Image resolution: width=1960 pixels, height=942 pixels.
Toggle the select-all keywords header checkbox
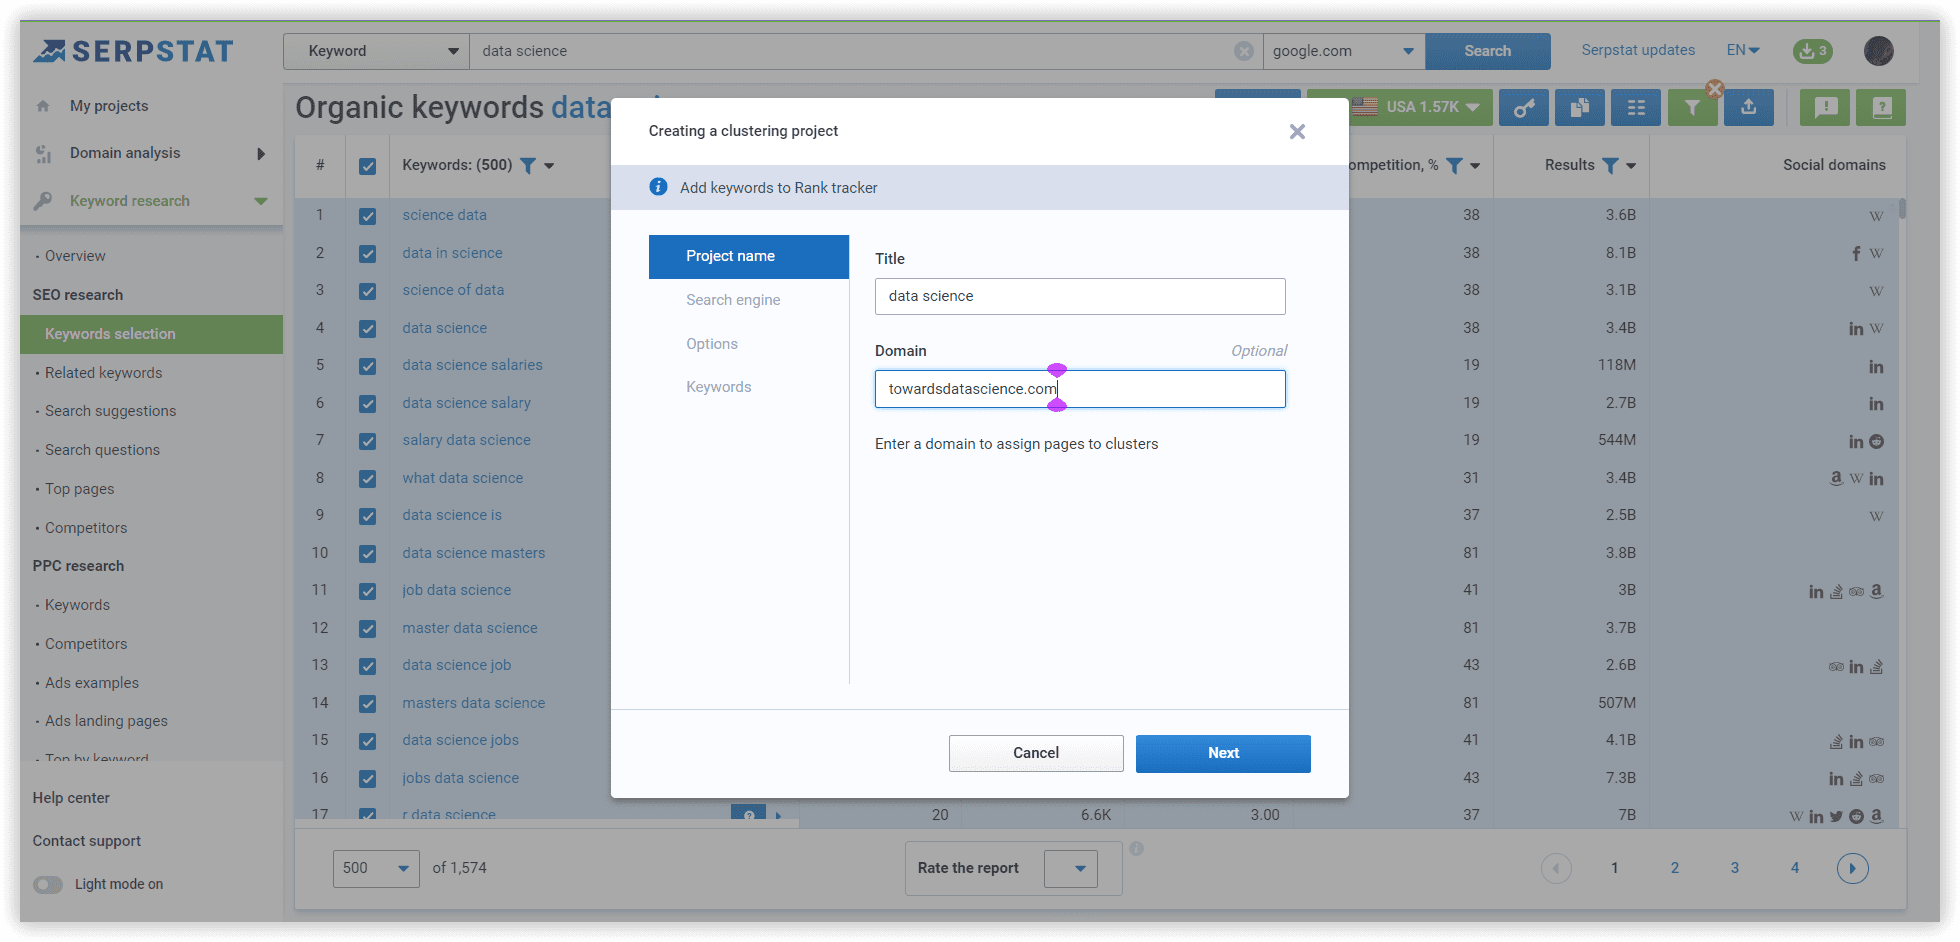pos(367,166)
